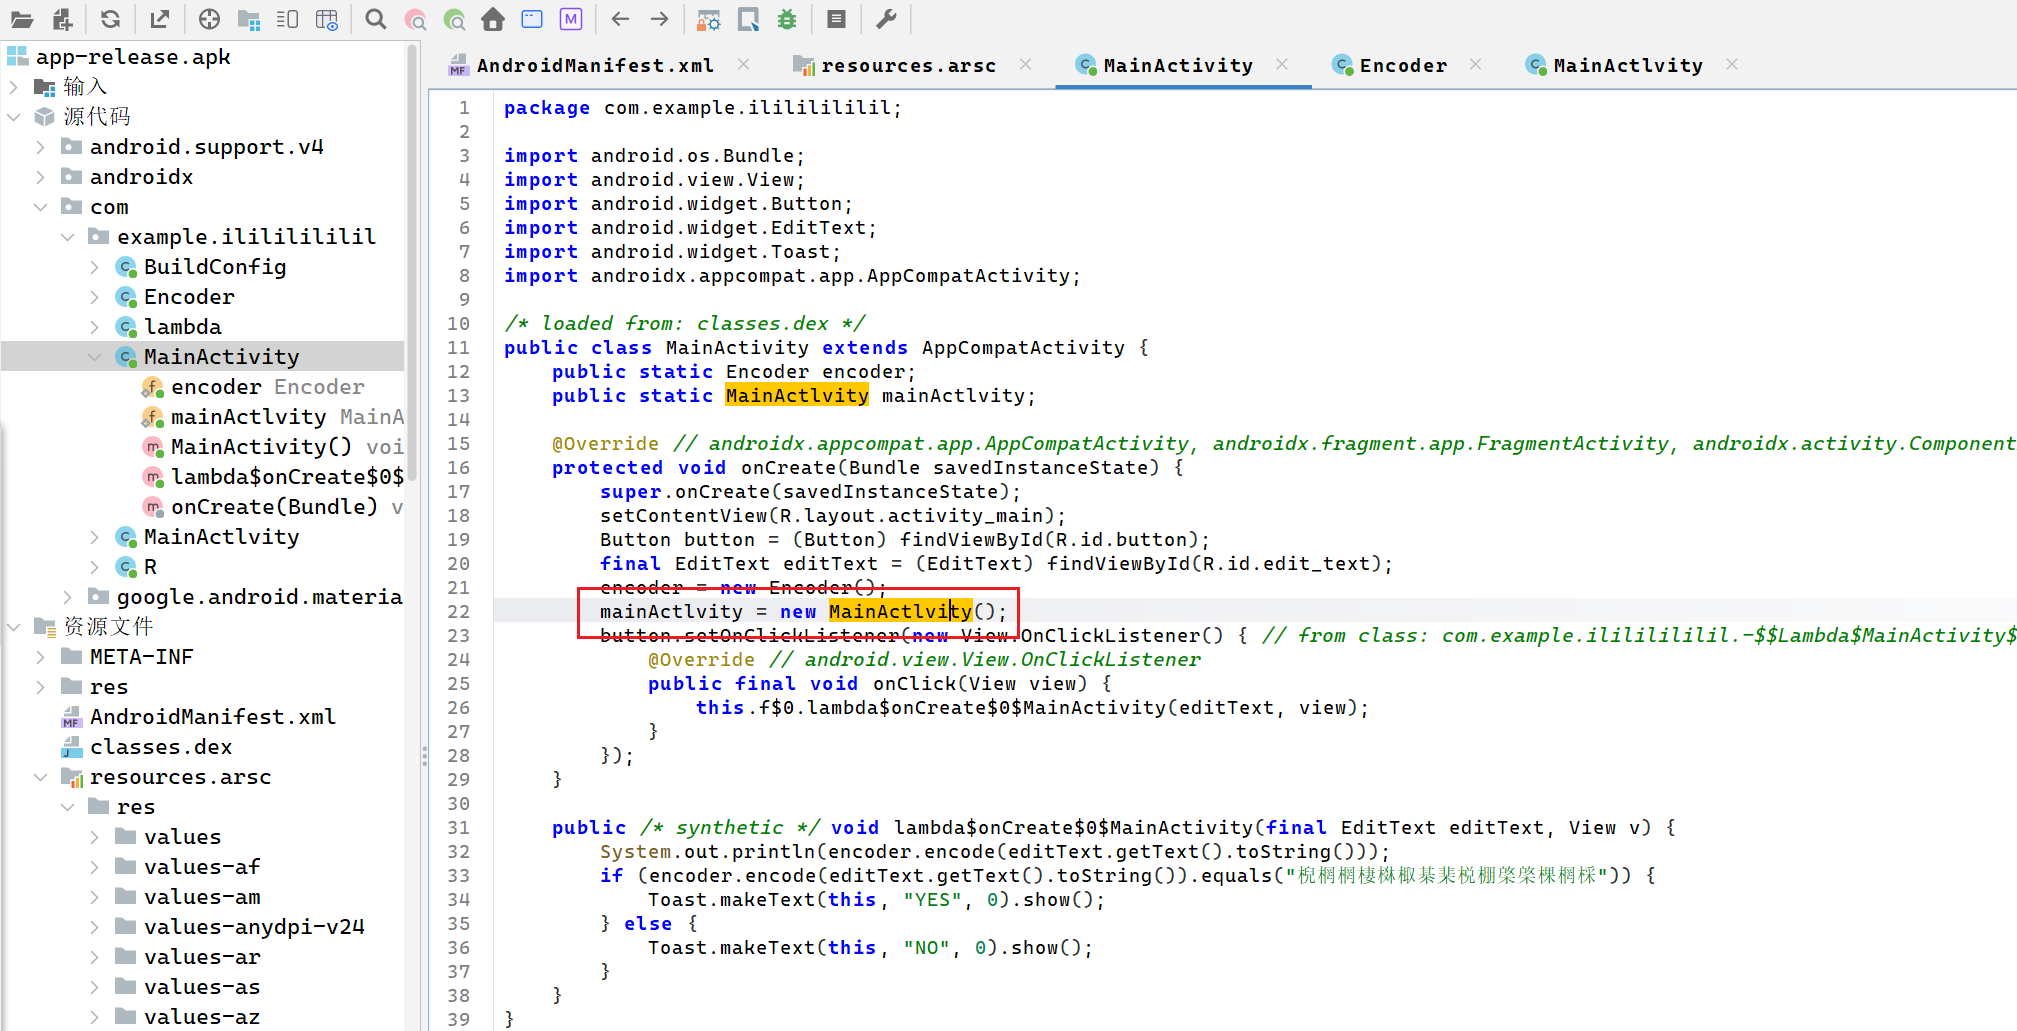Viewport: 2017px width, 1031px height.
Task: Toggle deobfuscation mode button
Action: pyautogui.click(x=708, y=19)
